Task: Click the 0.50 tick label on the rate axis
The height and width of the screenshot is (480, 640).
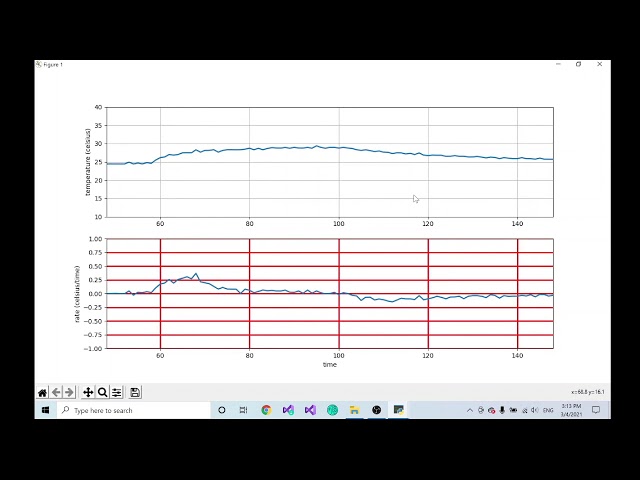Action: click(95, 267)
